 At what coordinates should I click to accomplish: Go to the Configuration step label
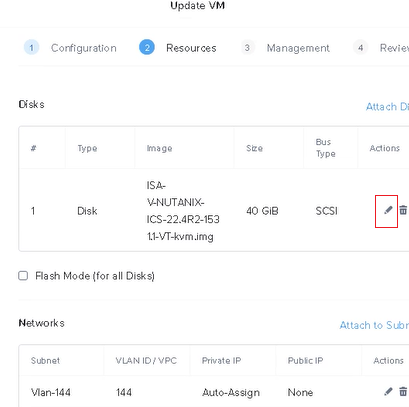[84, 48]
